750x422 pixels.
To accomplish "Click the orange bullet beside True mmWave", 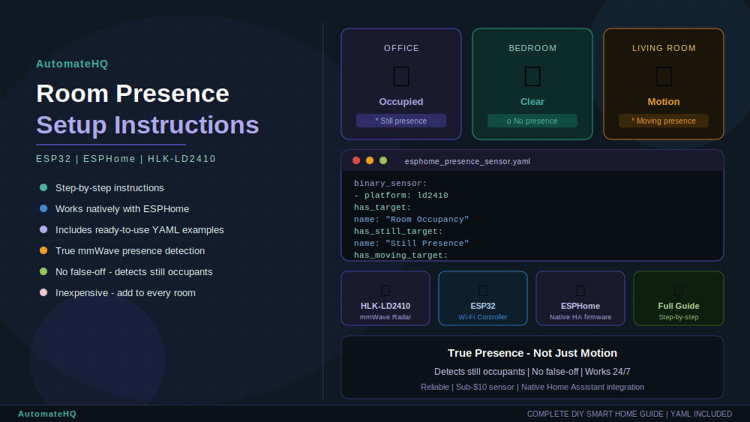I will point(44,250).
